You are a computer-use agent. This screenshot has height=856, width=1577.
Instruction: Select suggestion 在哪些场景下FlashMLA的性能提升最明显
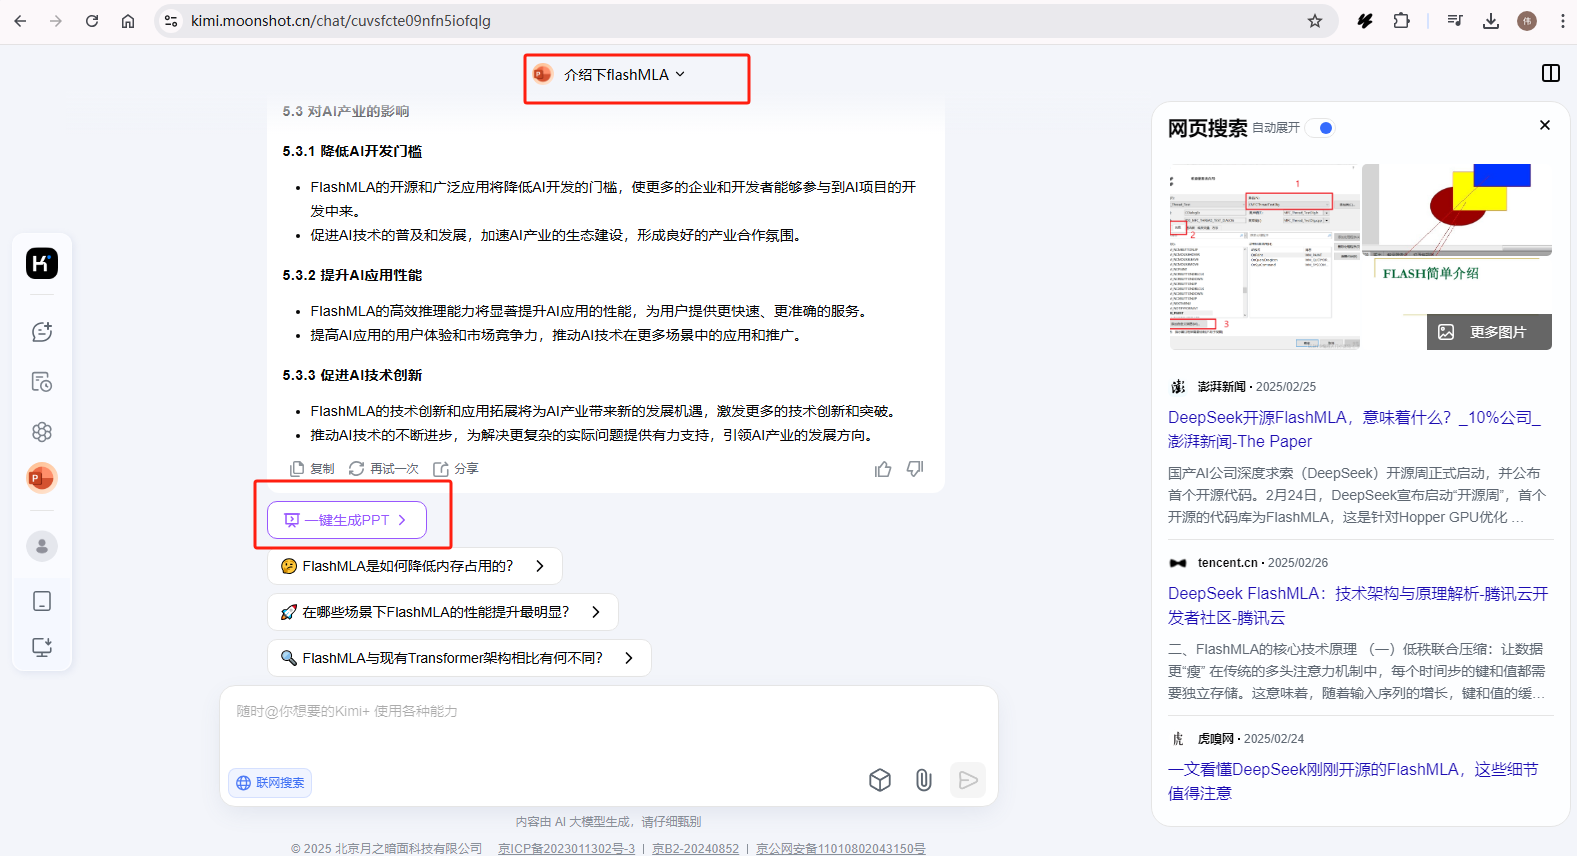coord(442,612)
